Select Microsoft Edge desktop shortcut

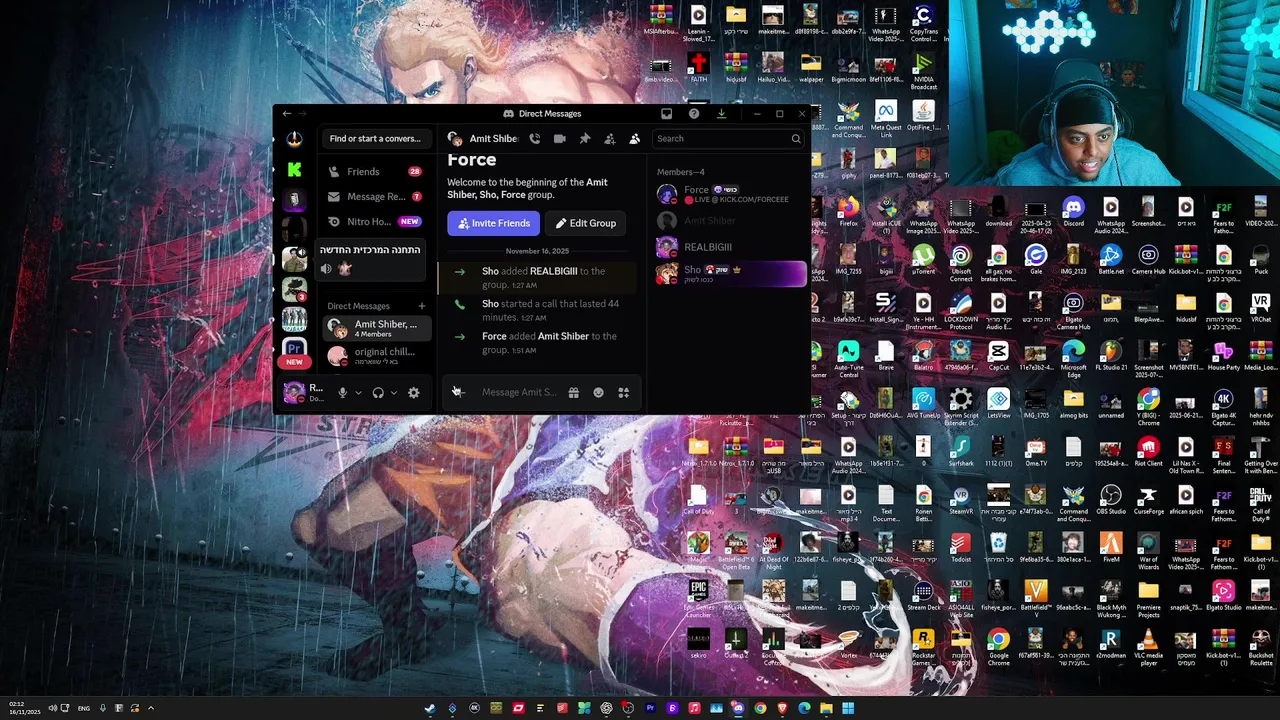tap(1073, 359)
